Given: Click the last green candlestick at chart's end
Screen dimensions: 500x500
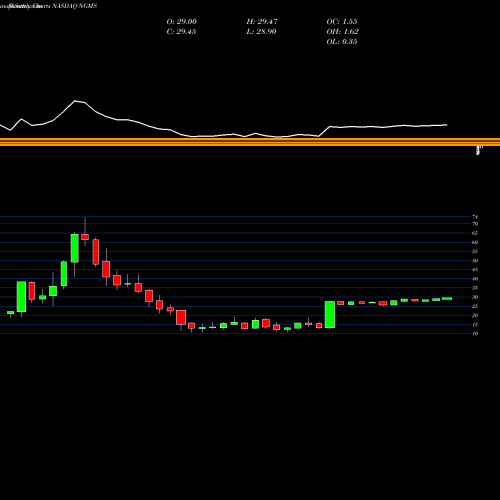Looking at the screenshot, I should coord(447,299).
